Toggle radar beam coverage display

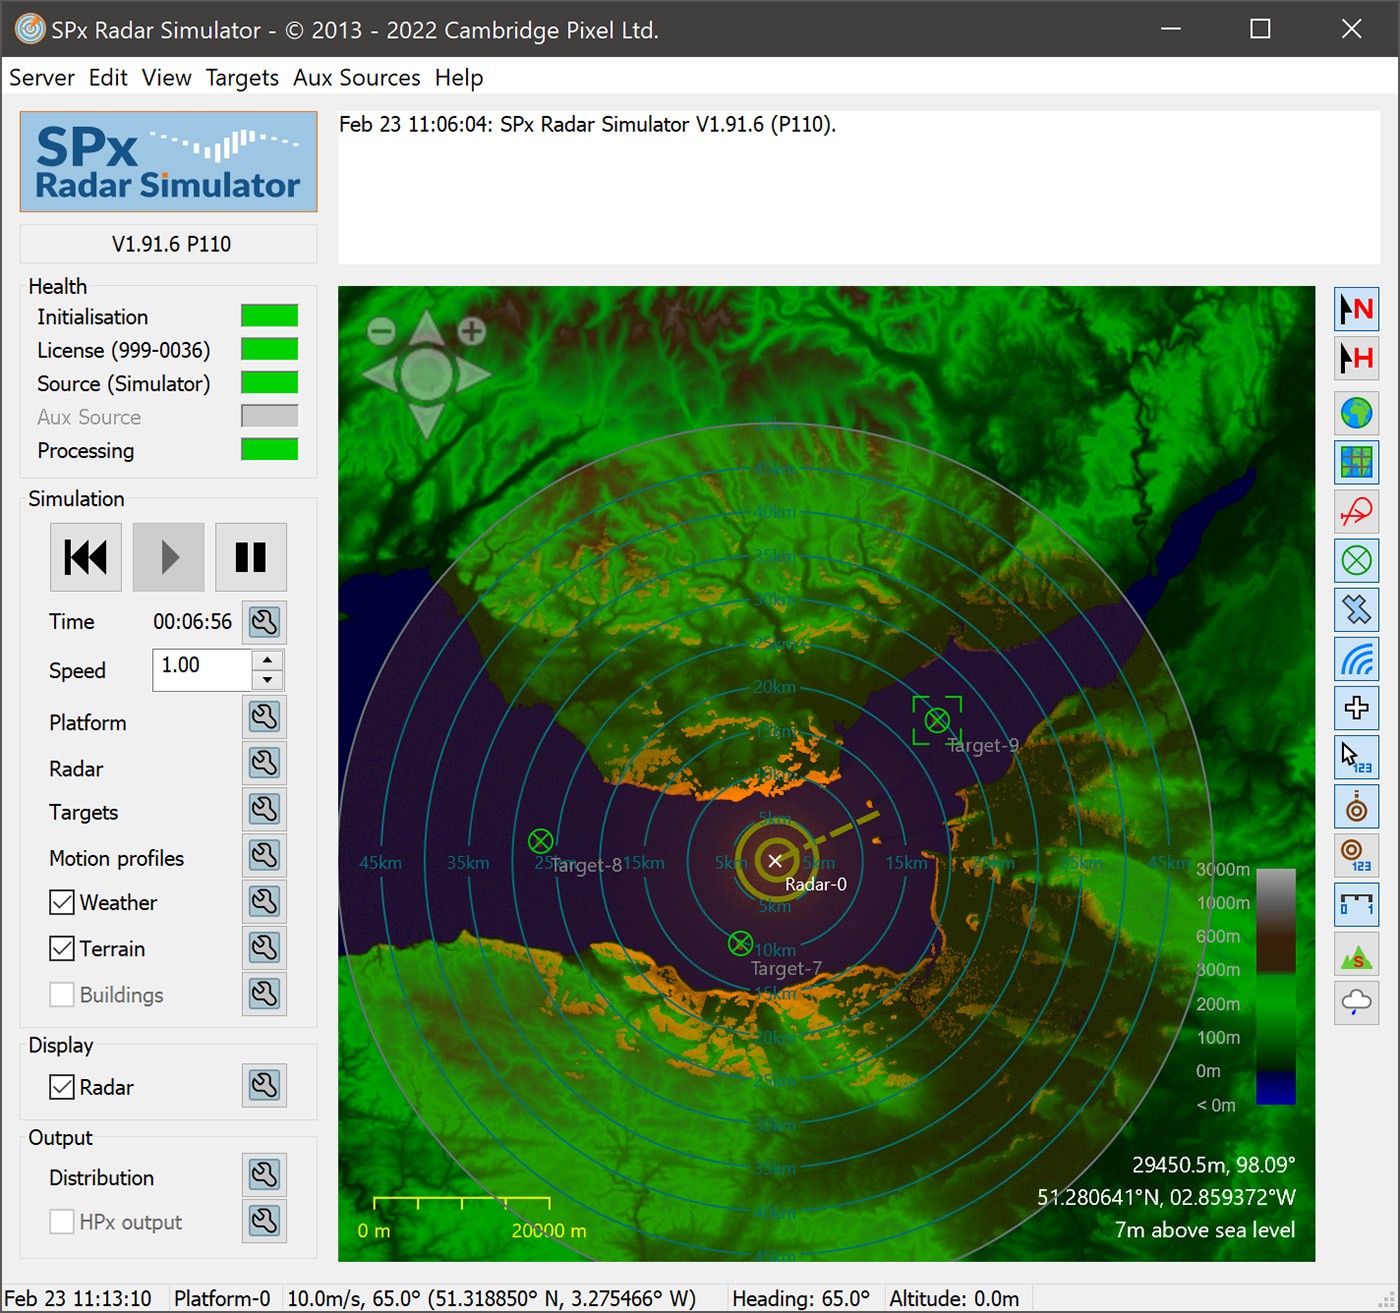1356,660
